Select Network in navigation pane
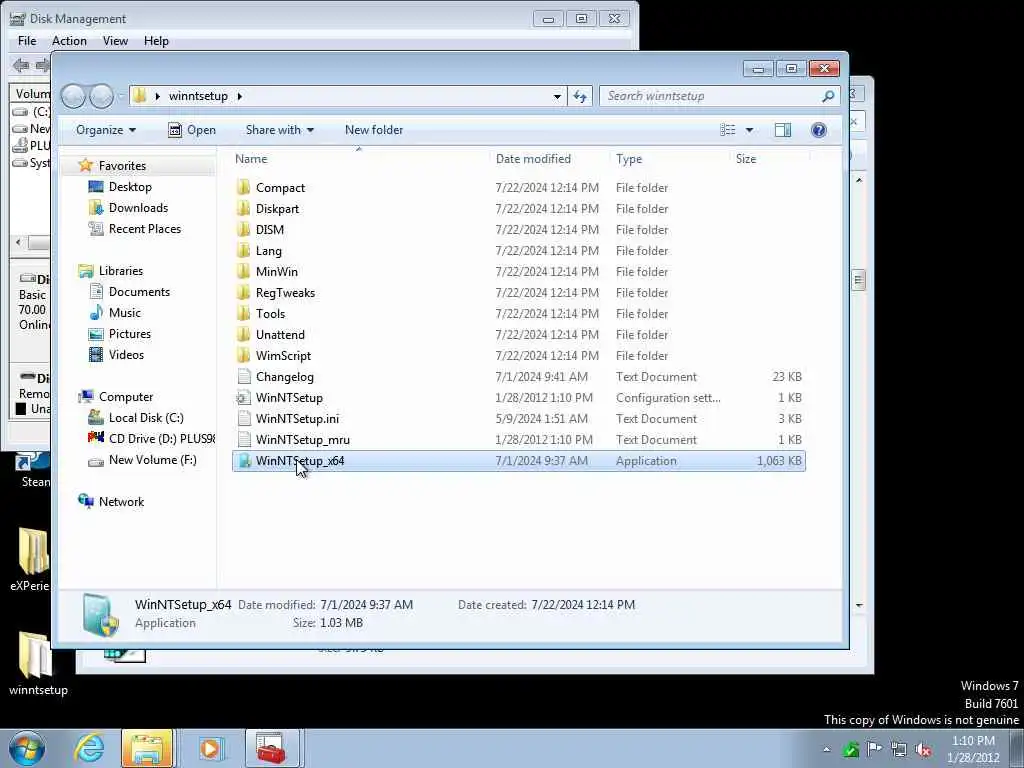The width and height of the screenshot is (1024, 768). point(121,502)
